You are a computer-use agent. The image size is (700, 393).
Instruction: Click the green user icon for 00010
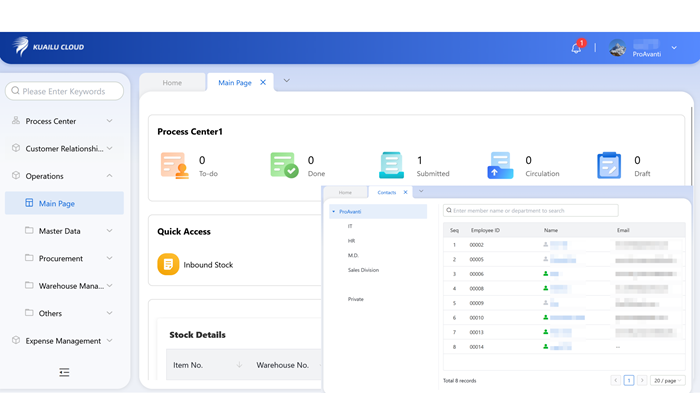(546, 318)
